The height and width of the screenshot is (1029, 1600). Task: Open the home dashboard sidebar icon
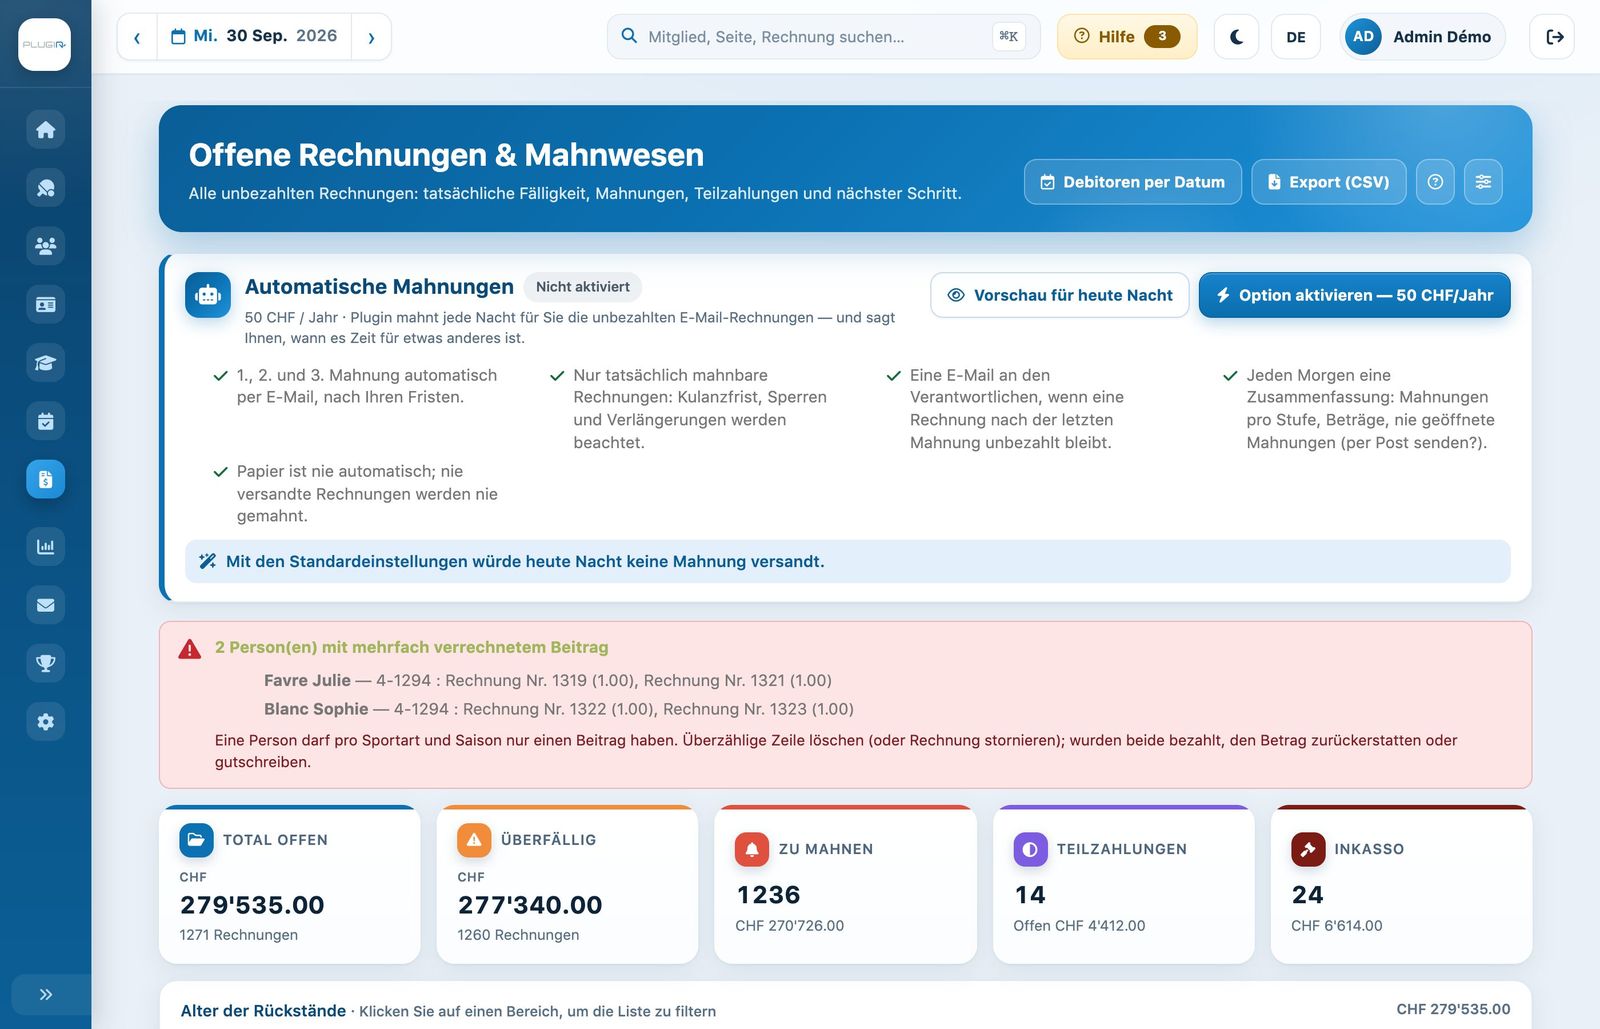(x=45, y=130)
